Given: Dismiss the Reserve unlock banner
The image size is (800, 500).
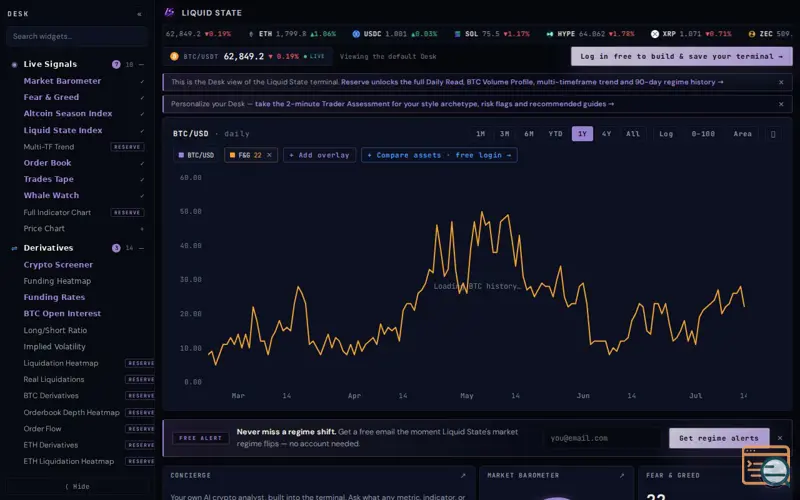Looking at the screenshot, I should pos(781,82).
